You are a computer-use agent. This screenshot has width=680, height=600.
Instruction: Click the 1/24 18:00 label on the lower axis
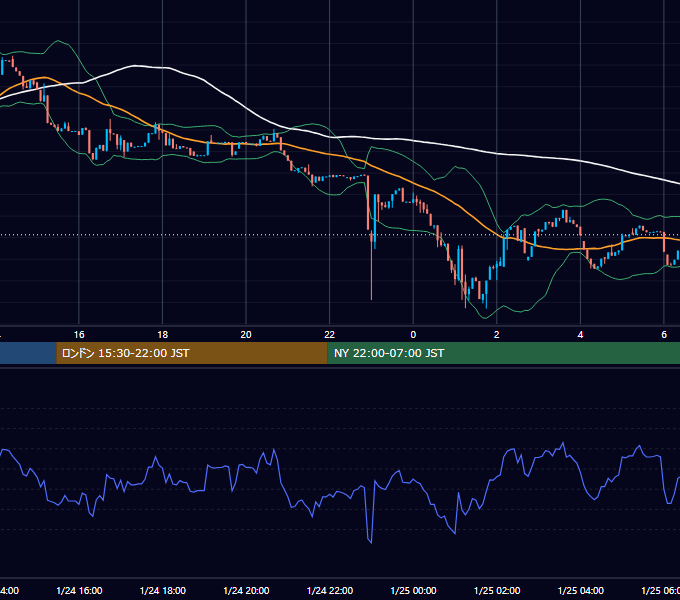click(163, 590)
